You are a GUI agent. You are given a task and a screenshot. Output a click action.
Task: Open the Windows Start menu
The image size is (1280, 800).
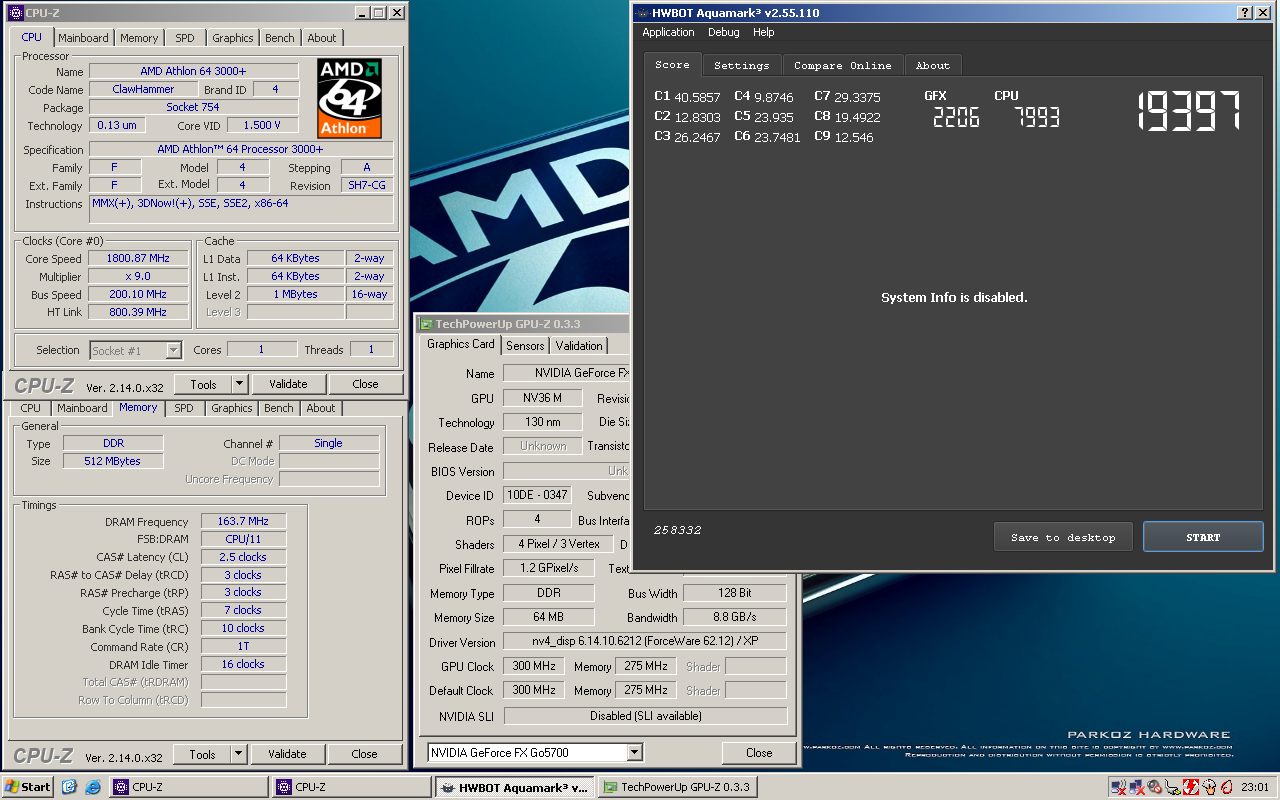coord(27,787)
